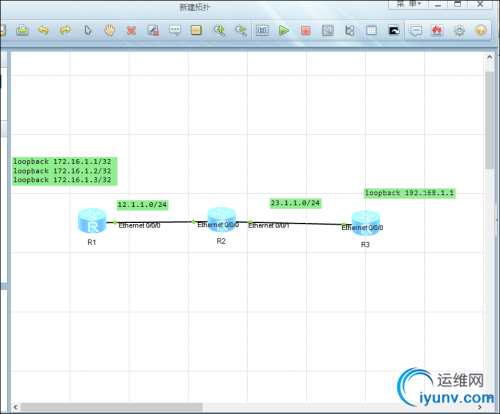Close the eNSP window
The width and height of the screenshot is (500, 414).
tap(480, 4)
